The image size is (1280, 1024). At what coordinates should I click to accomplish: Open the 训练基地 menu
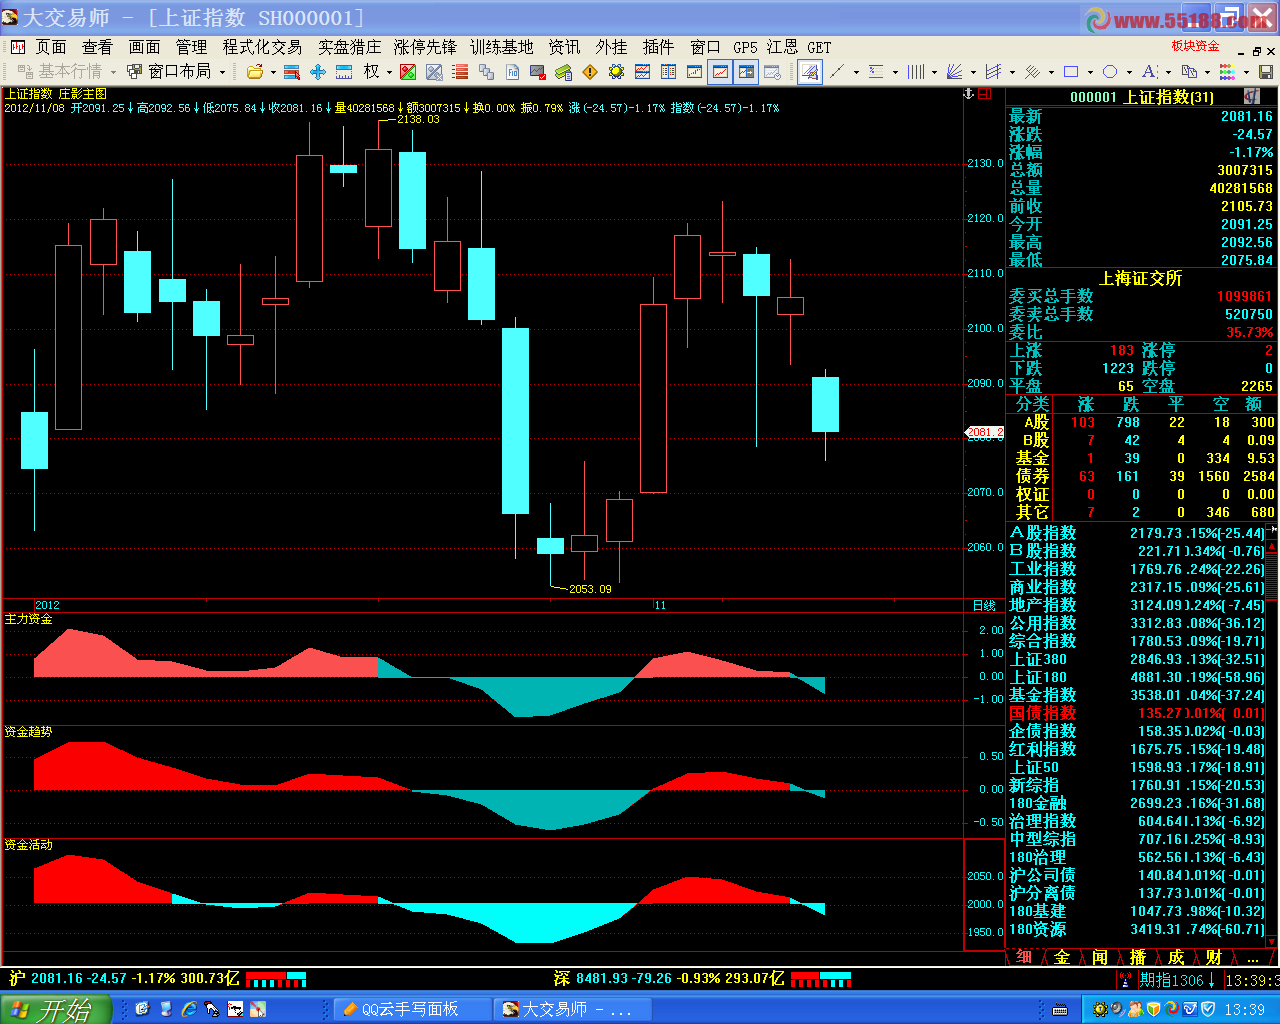[x=502, y=47]
